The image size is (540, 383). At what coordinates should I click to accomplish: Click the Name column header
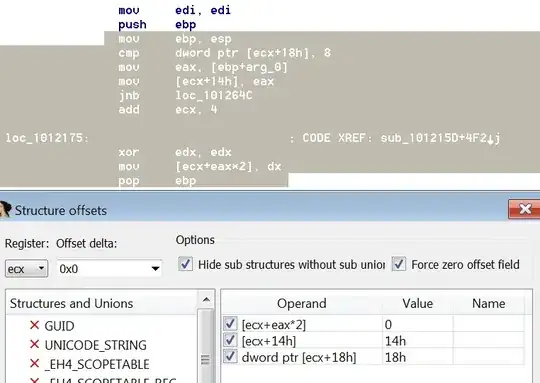[x=488, y=303]
